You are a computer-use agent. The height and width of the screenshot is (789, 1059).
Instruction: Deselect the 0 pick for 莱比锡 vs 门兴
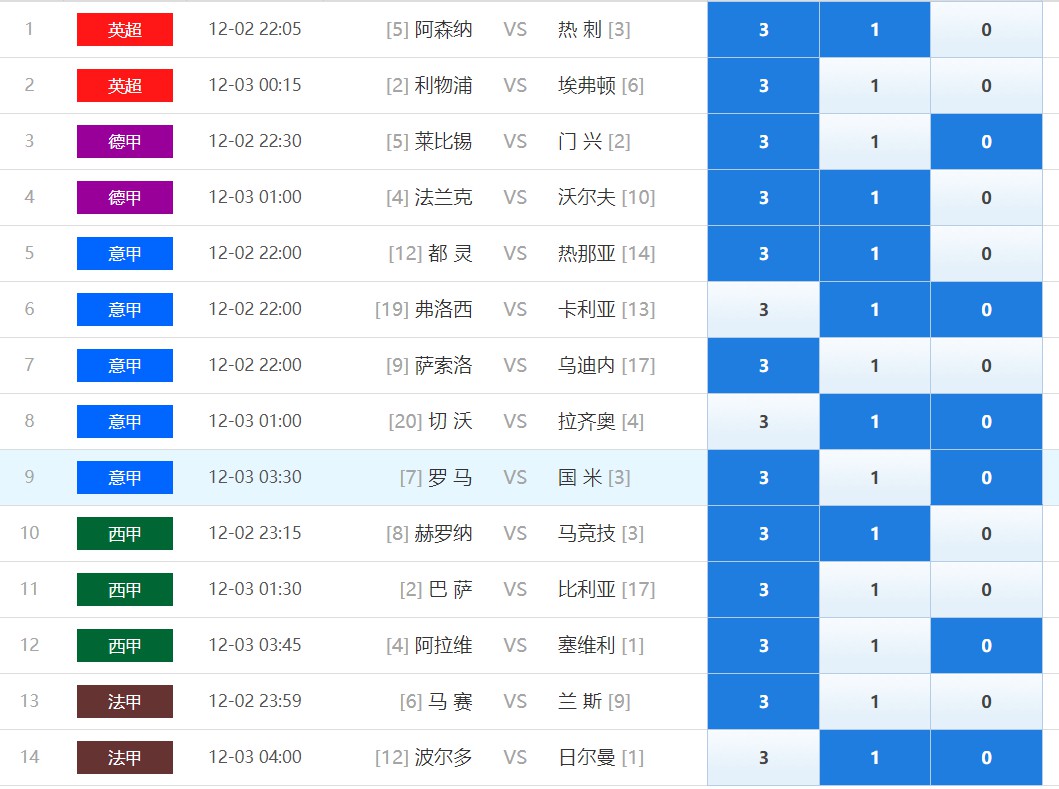click(x=986, y=141)
